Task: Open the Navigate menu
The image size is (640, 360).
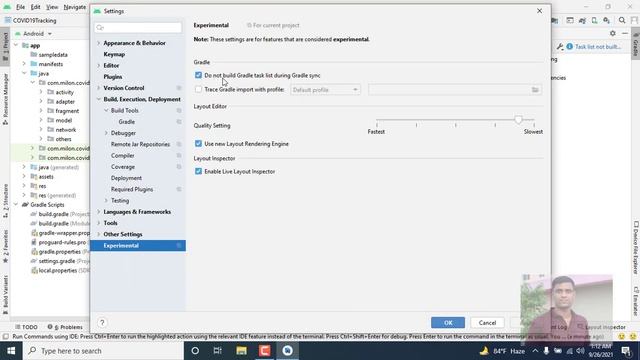Action: [75, 7]
